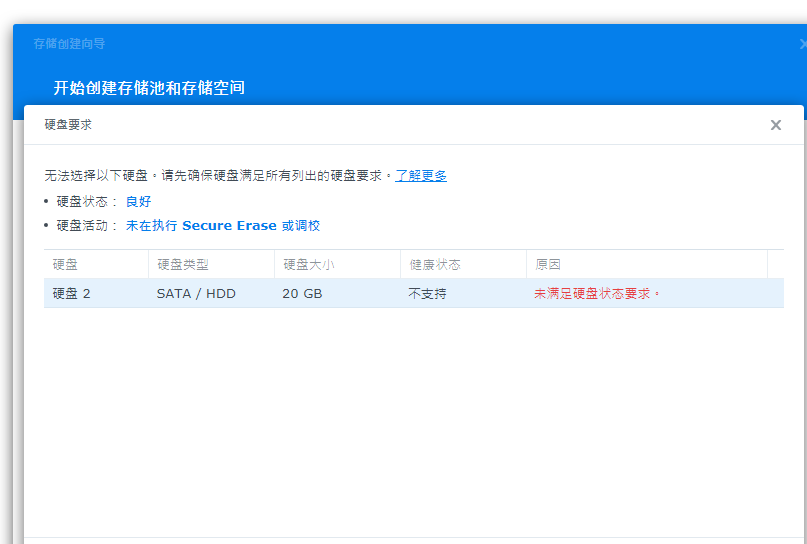The image size is (807, 544).
Task: Sort by 硬盘类型 column header
Action: pos(183,265)
